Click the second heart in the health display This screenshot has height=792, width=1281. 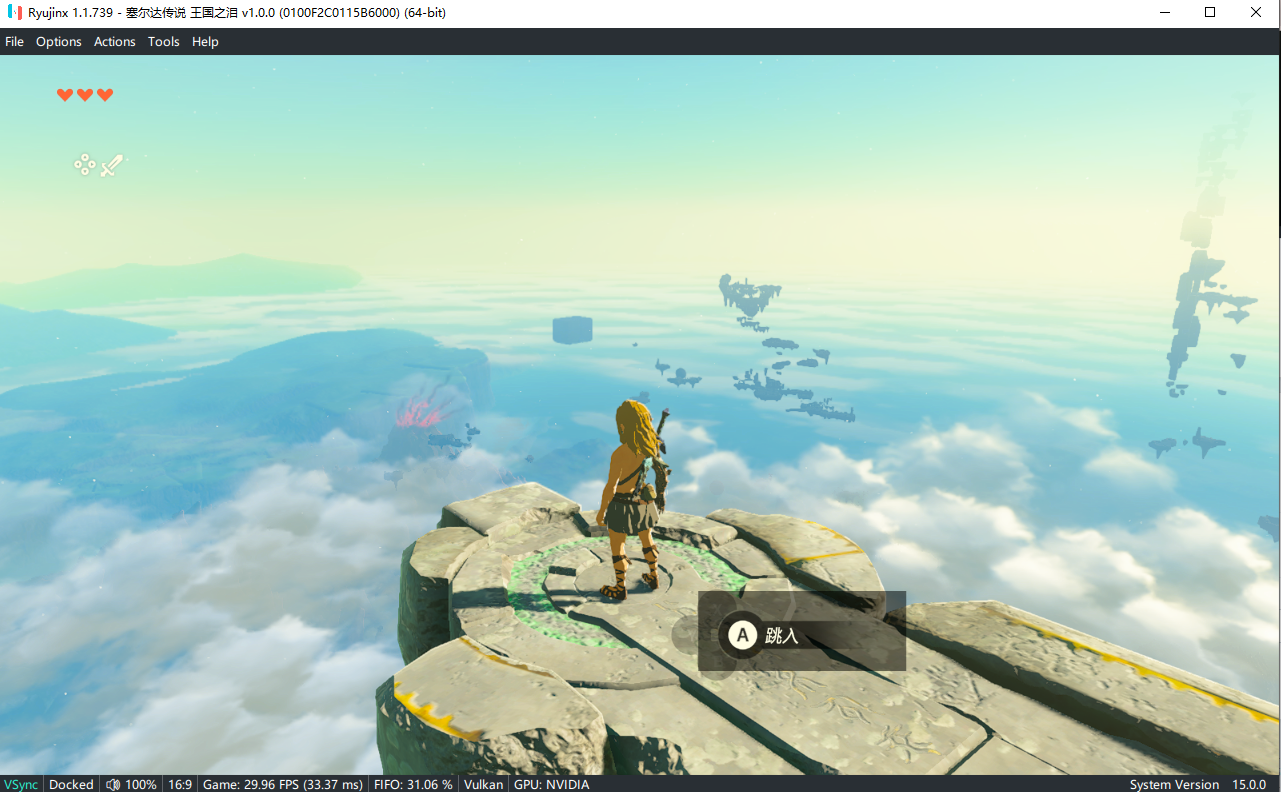[85, 95]
